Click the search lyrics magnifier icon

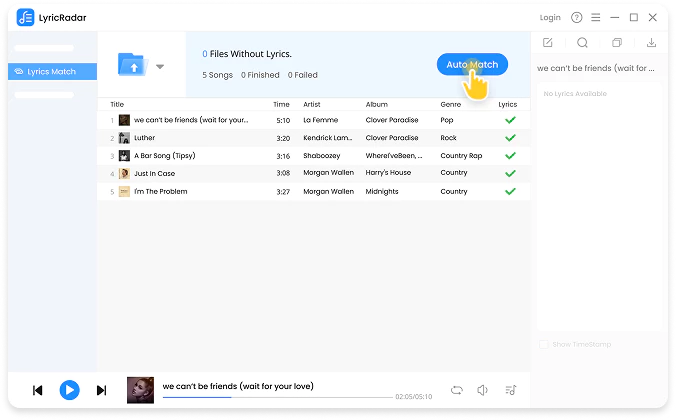pyautogui.click(x=582, y=43)
